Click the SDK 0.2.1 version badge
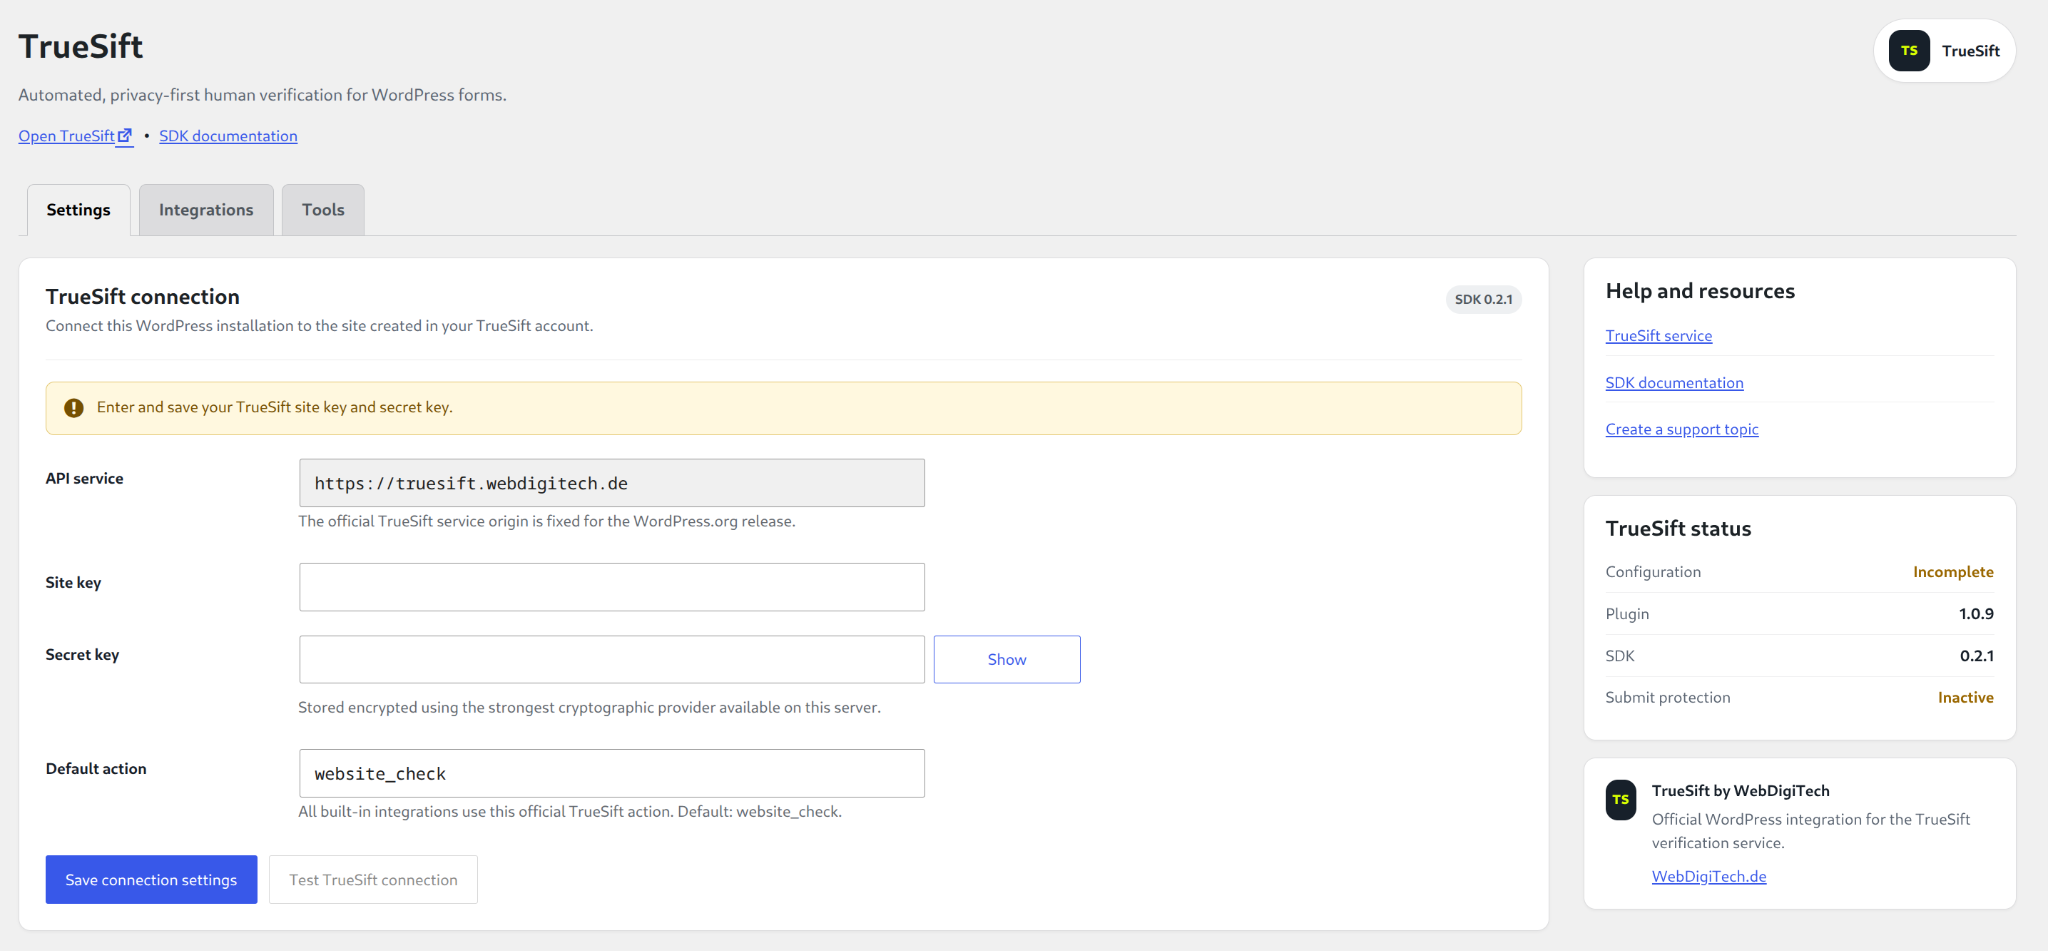Image resolution: width=2048 pixels, height=951 pixels. pyautogui.click(x=1484, y=300)
